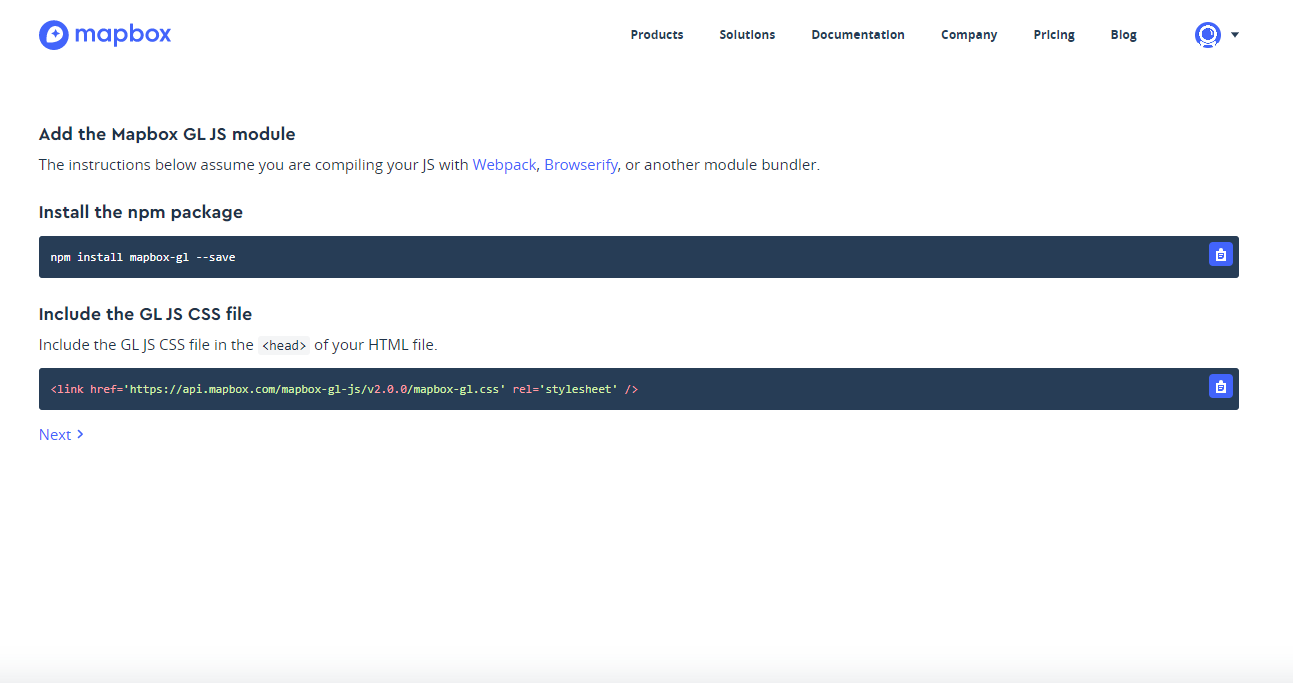This screenshot has width=1293, height=686.
Task: Click the inline <head> code tag
Action: [284, 346]
